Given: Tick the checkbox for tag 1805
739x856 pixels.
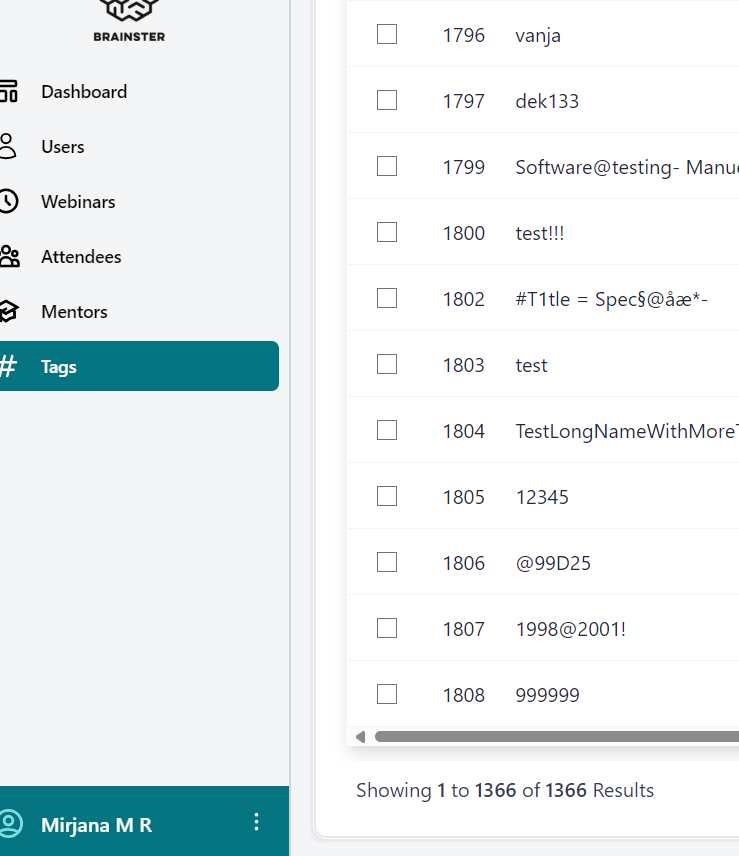Looking at the screenshot, I should pyautogui.click(x=387, y=497).
